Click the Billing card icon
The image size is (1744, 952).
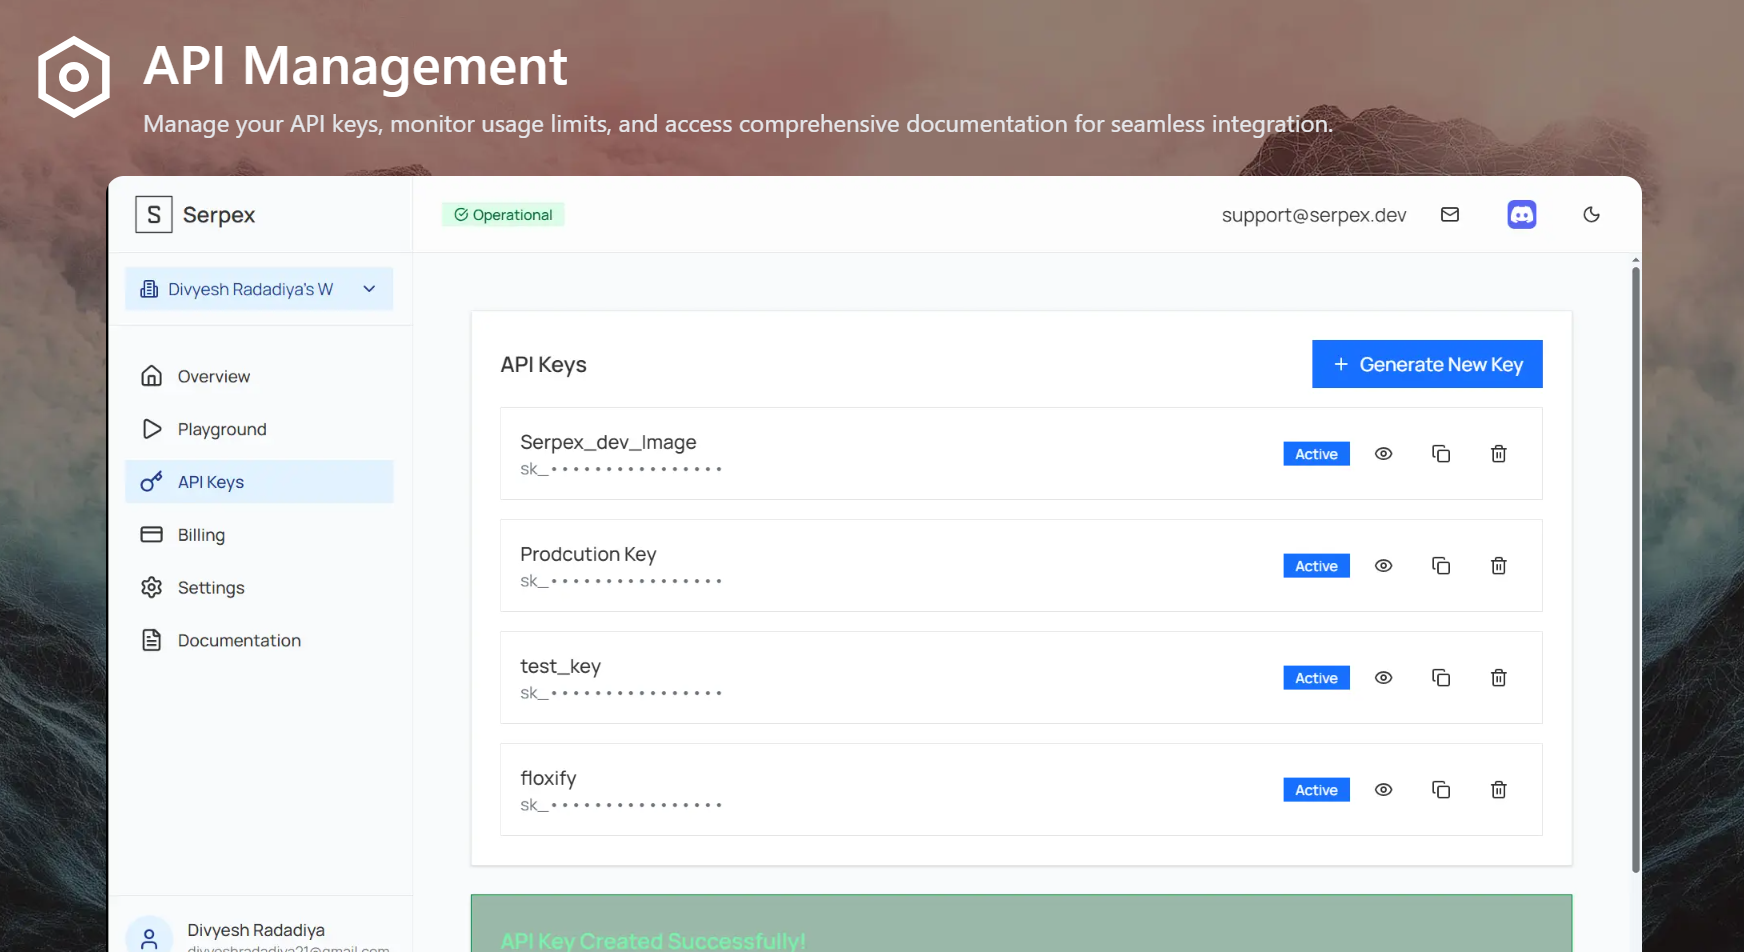150,534
